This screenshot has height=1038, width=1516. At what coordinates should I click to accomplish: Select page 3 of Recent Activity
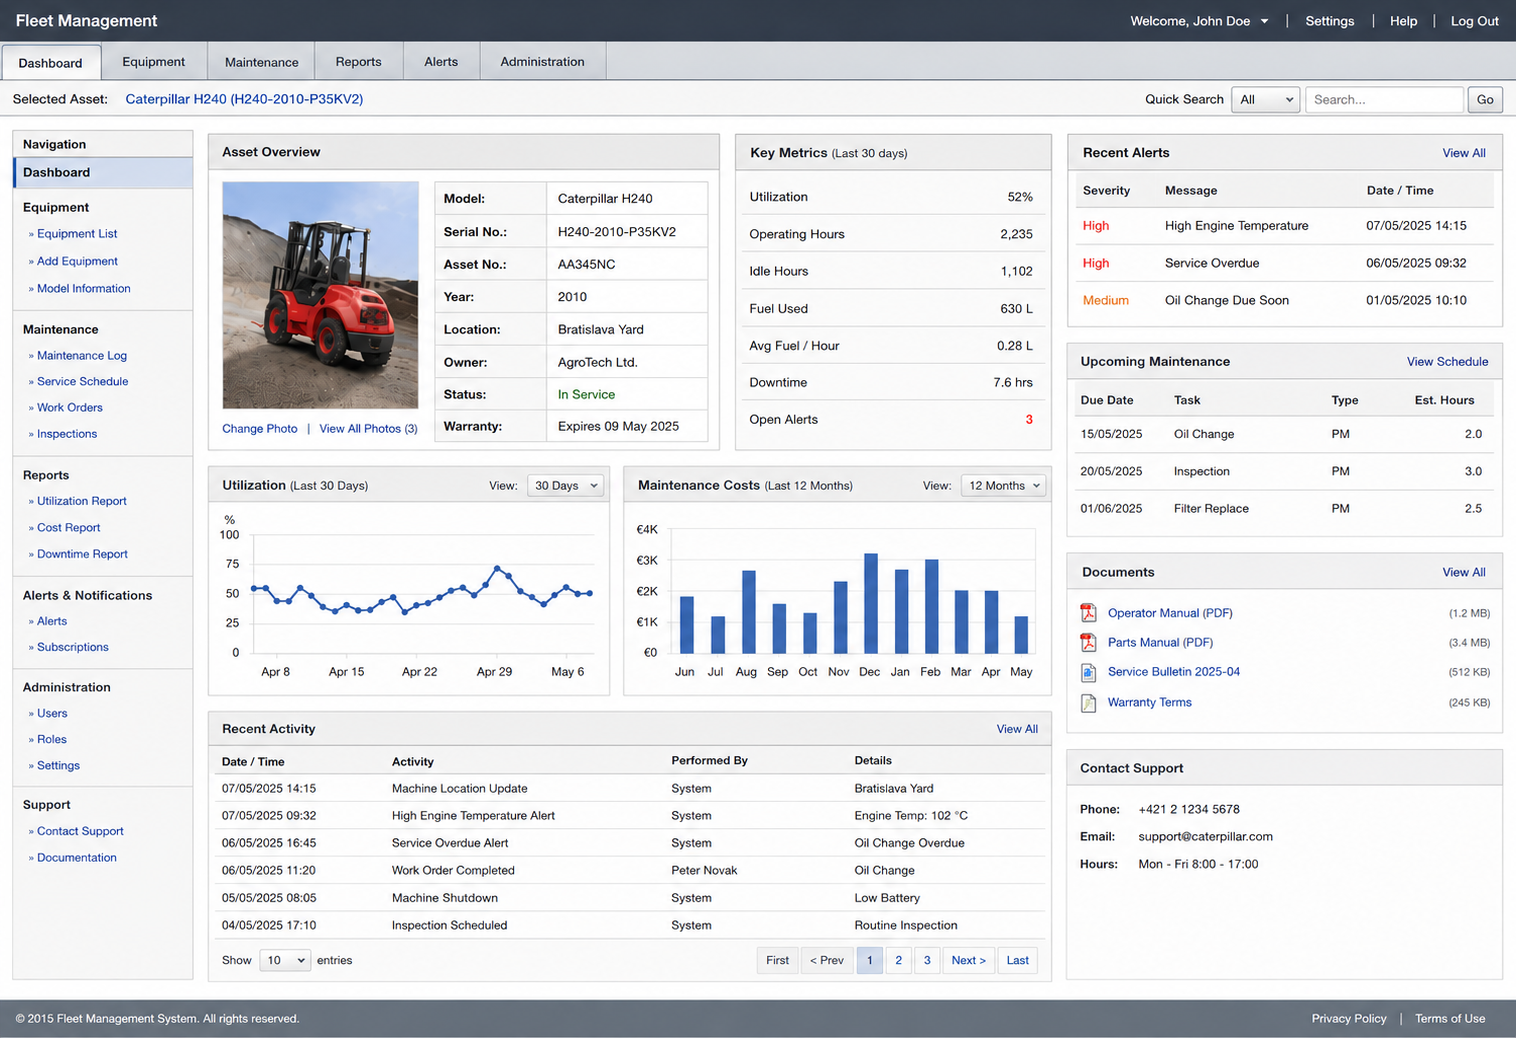927,960
